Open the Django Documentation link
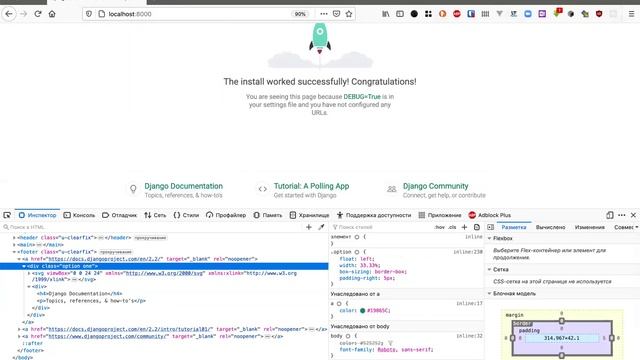This screenshot has width=640, height=360. [x=184, y=186]
